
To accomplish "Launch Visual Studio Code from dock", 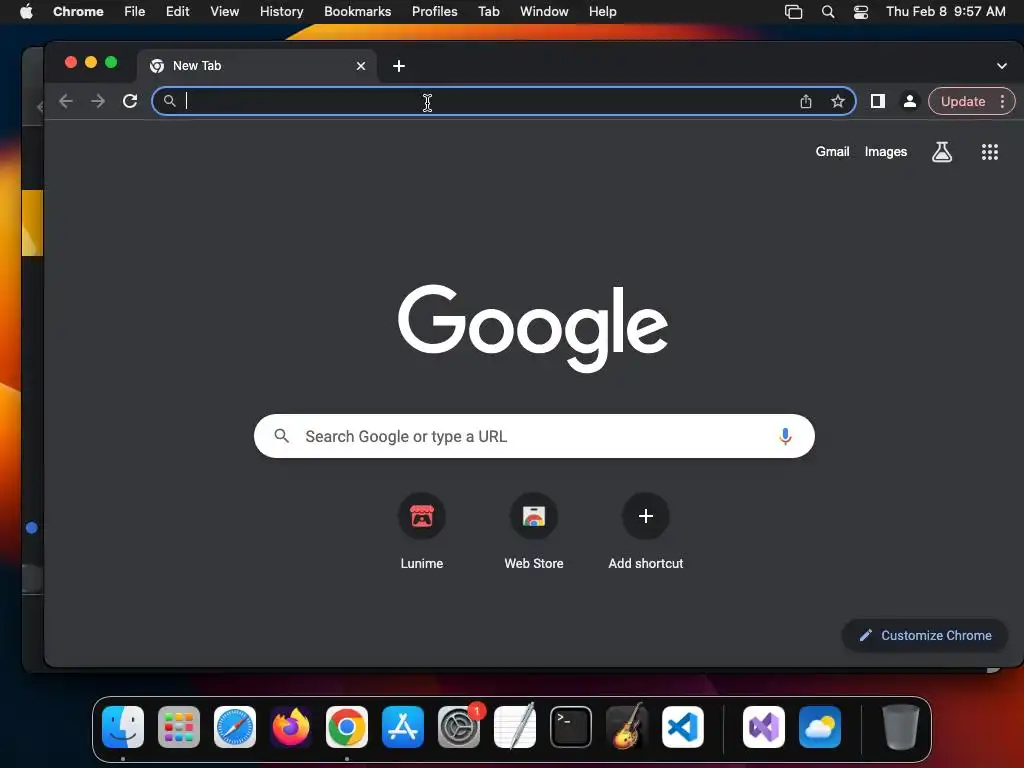I will coord(683,727).
